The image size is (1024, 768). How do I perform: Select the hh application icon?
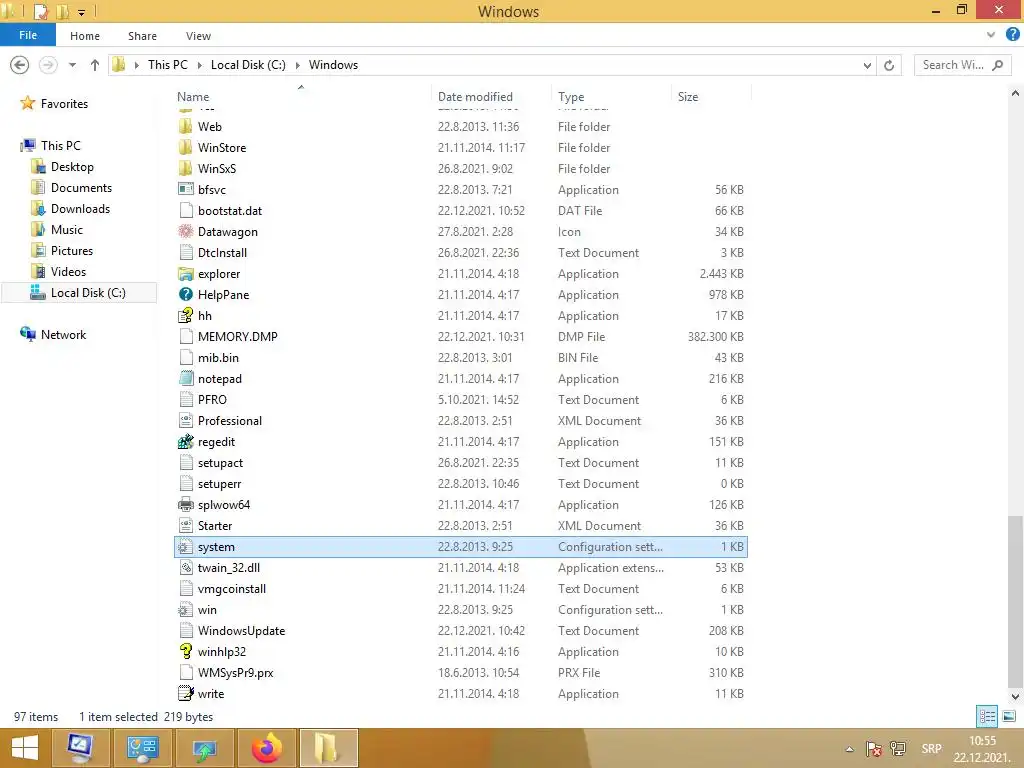[186, 315]
